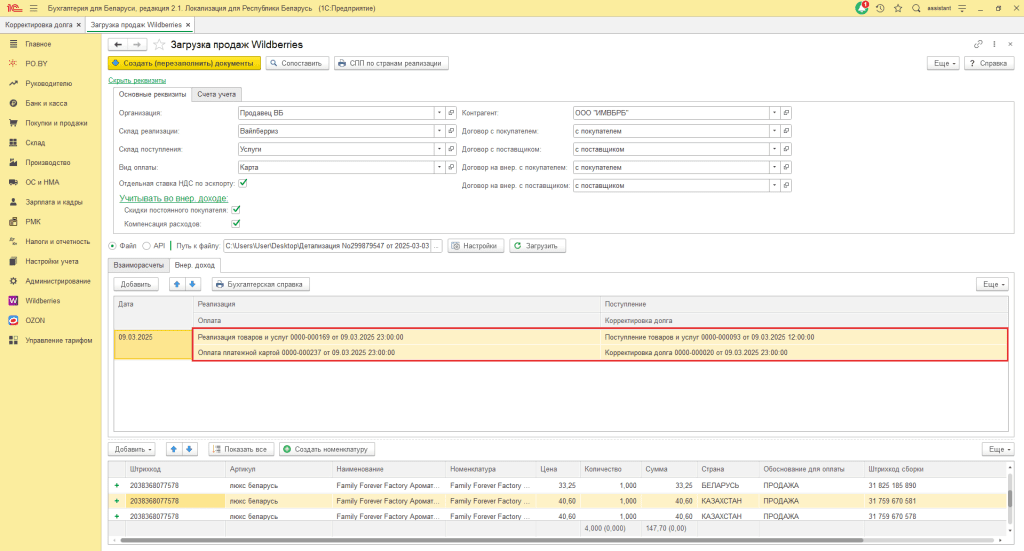Open Банк и касса section
The image size is (1024, 551).
coord(46,103)
